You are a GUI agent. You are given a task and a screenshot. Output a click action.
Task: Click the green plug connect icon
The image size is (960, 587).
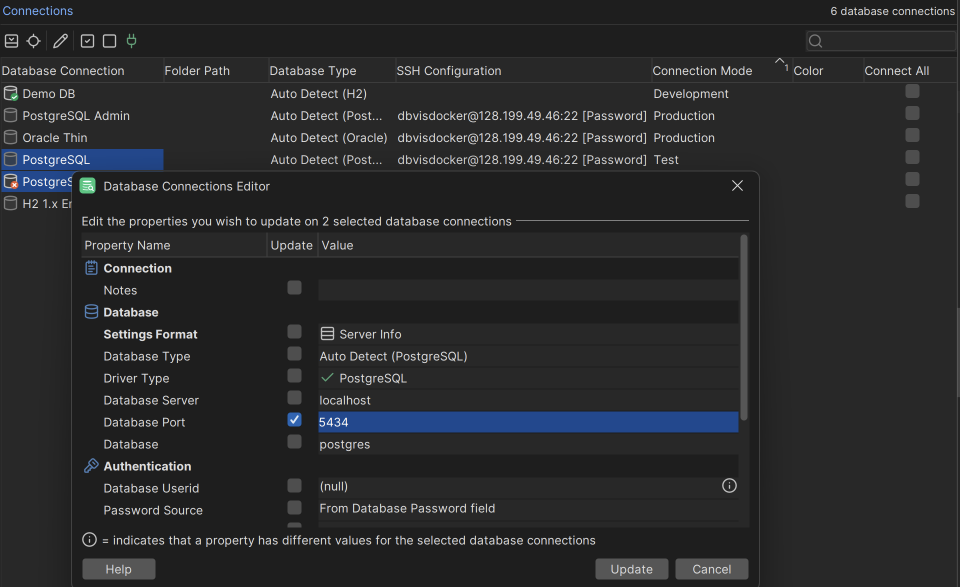(131, 41)
